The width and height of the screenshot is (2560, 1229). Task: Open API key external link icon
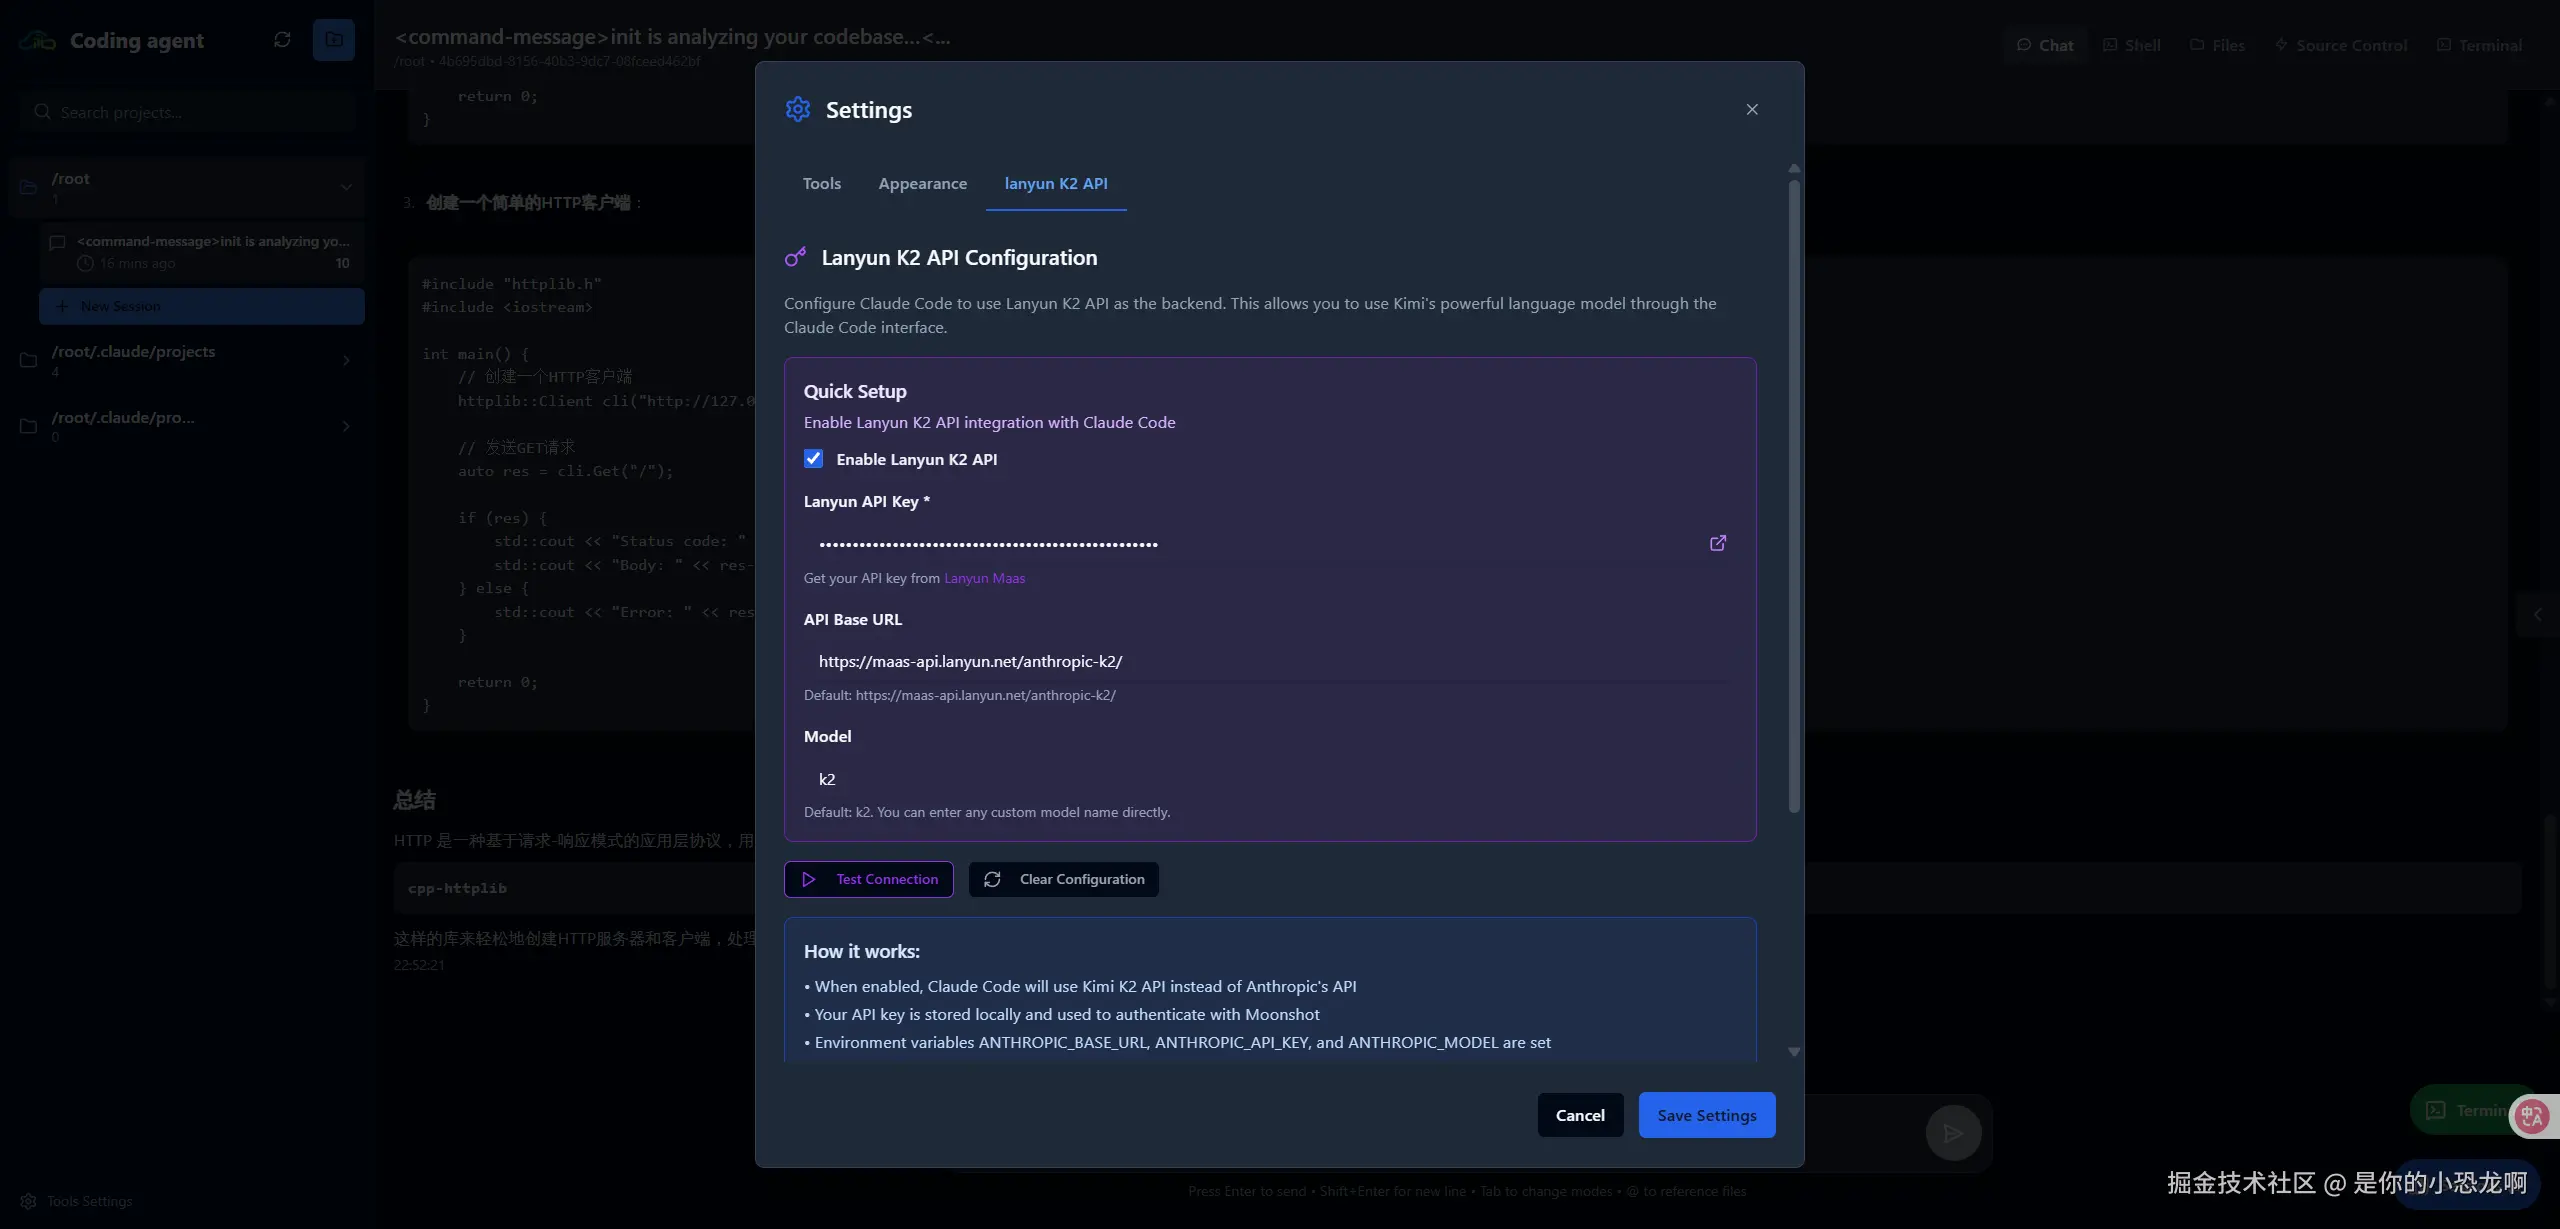click(x=1717, y=543)
